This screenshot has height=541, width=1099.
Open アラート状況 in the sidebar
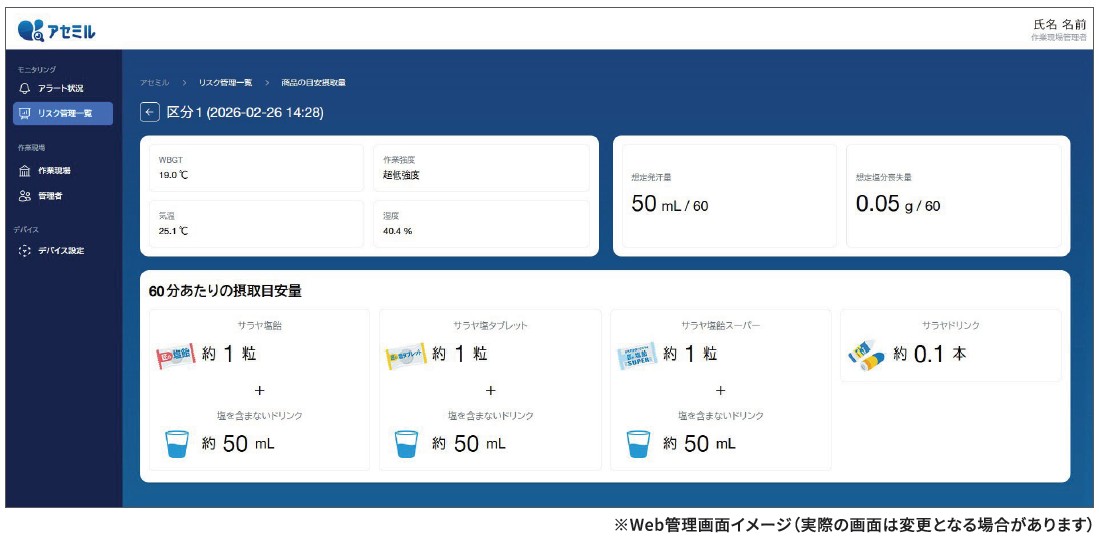click(60, 88)
